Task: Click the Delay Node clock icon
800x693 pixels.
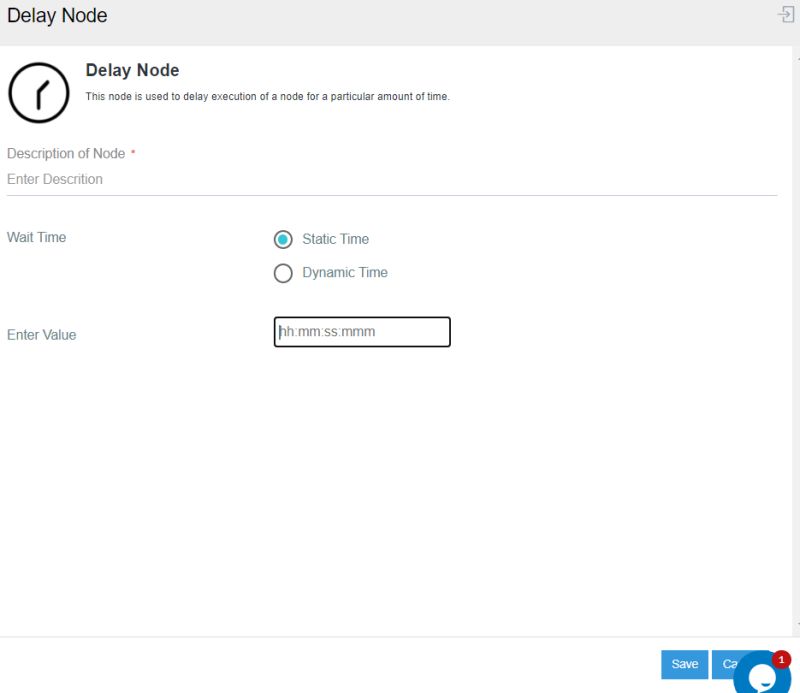Action: 39,90
